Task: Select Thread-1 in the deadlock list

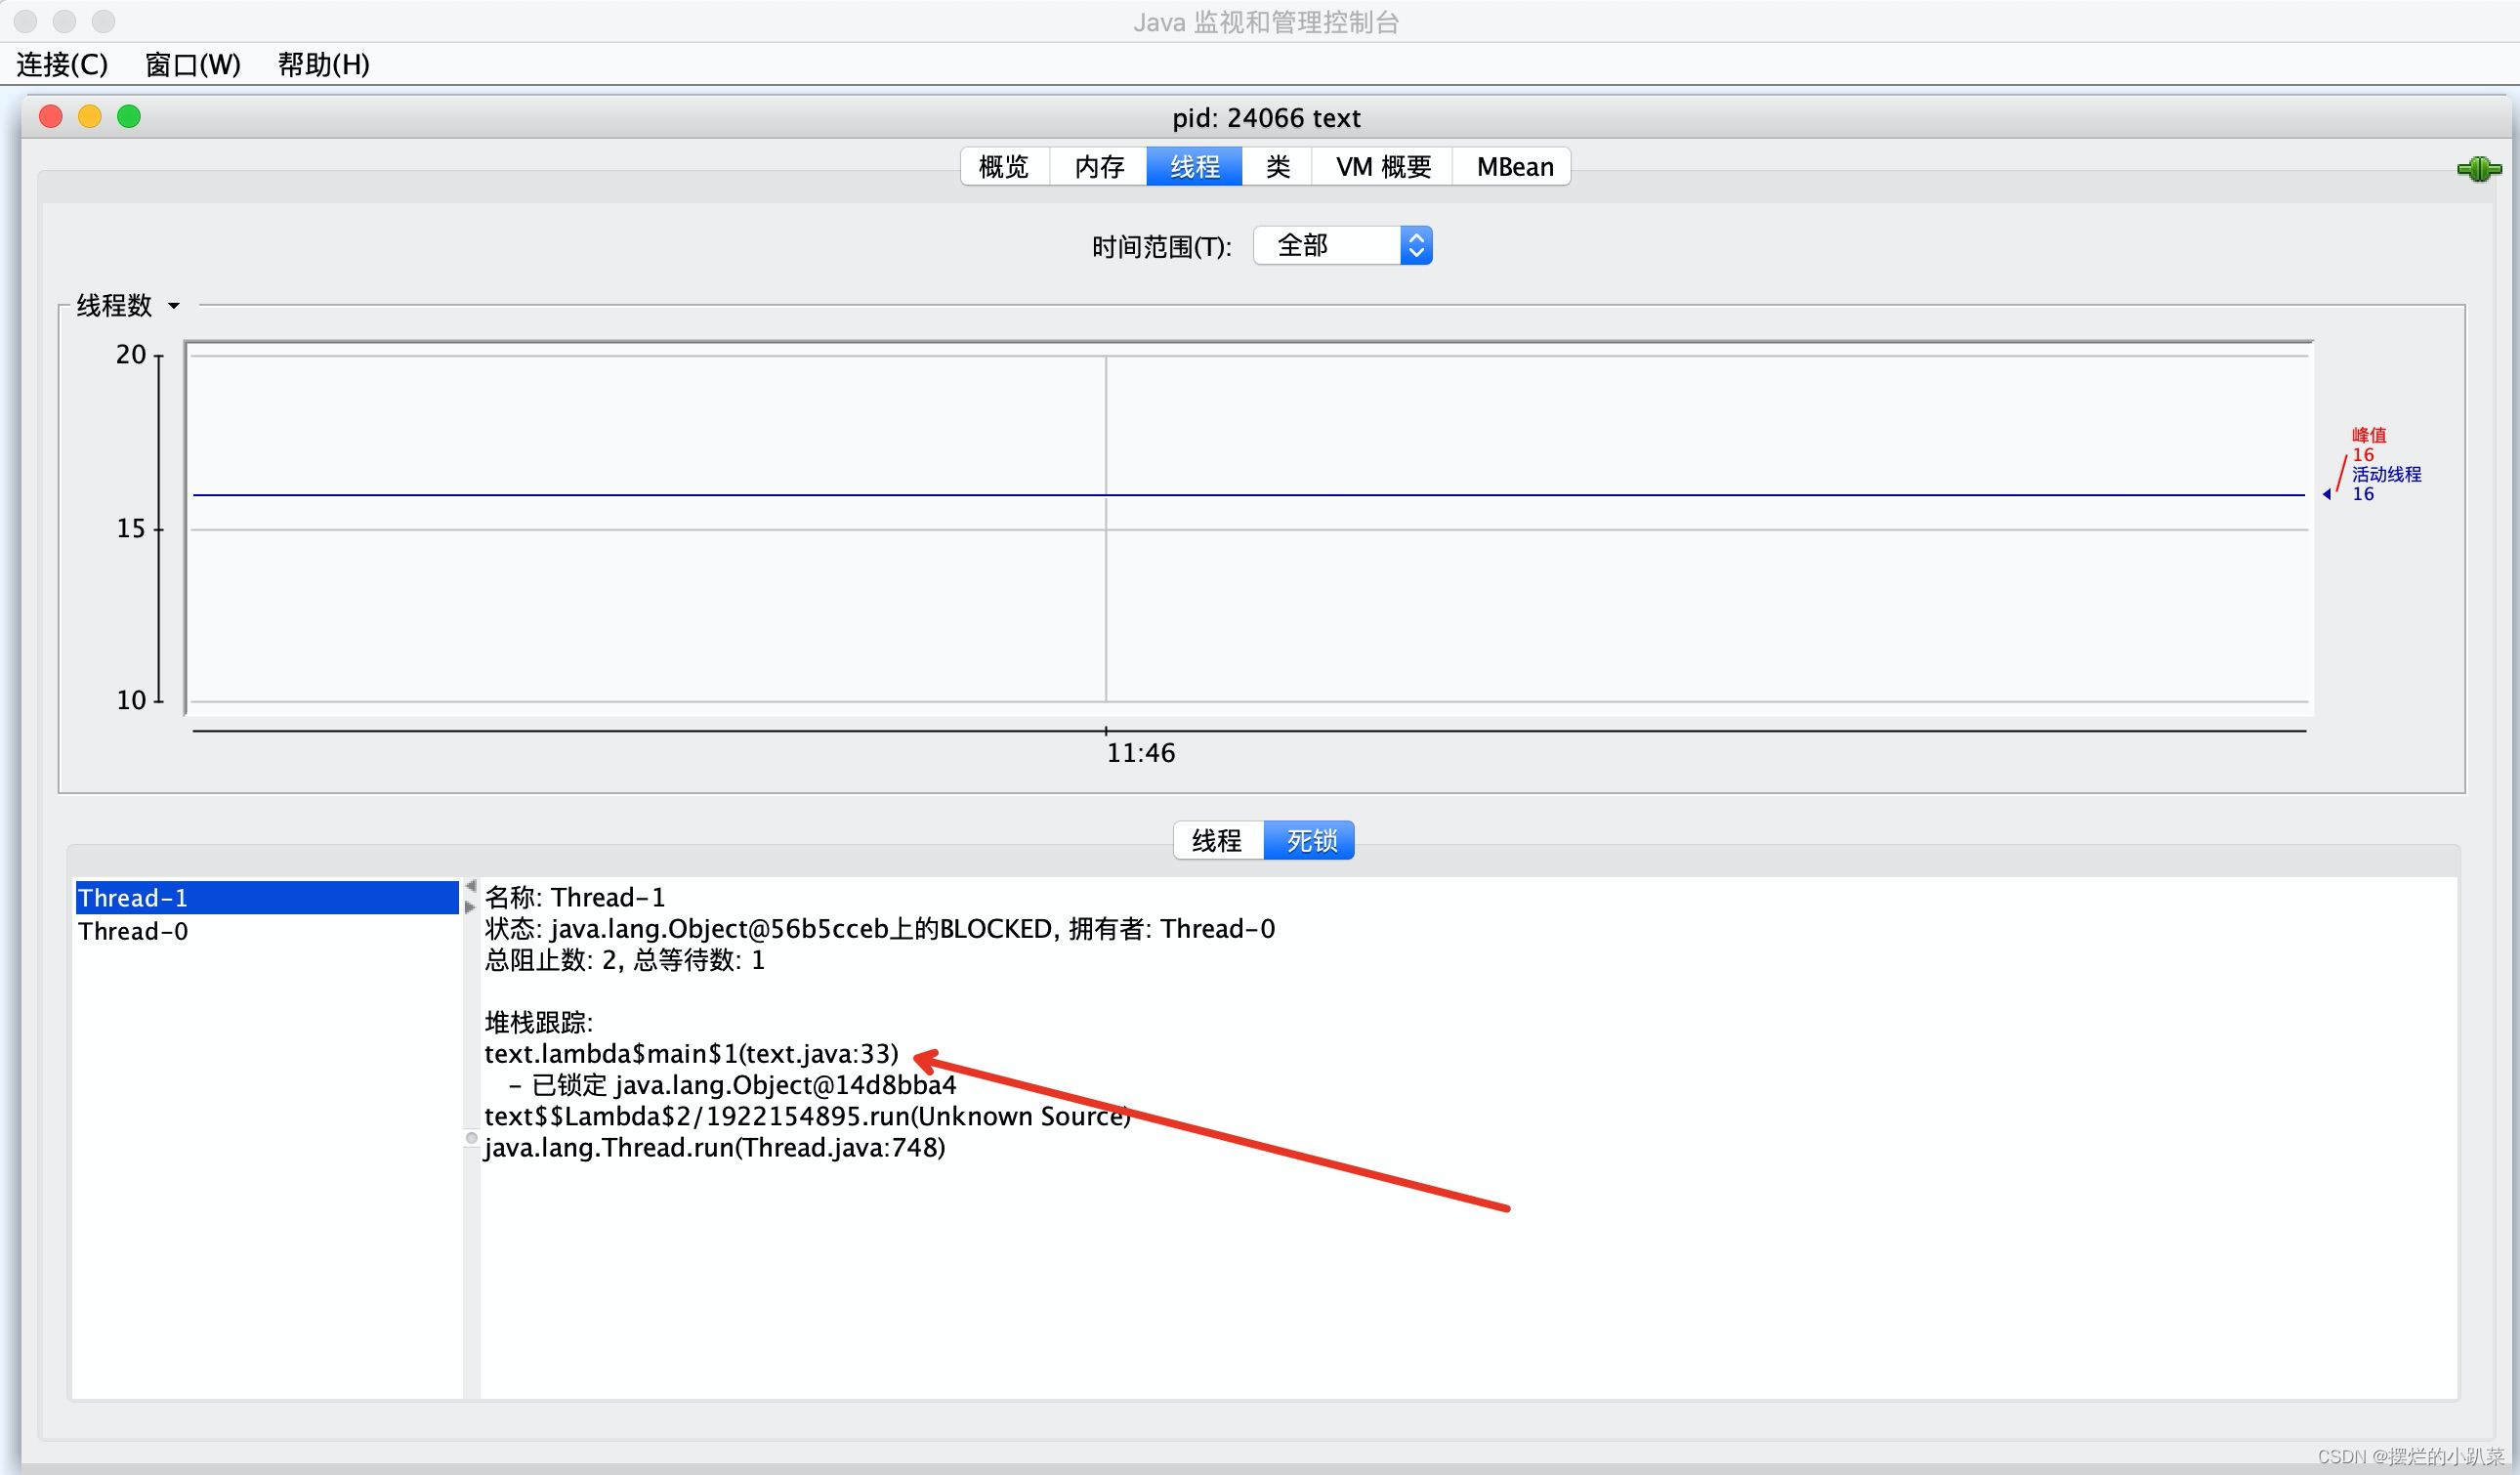Action: (267, 898)
